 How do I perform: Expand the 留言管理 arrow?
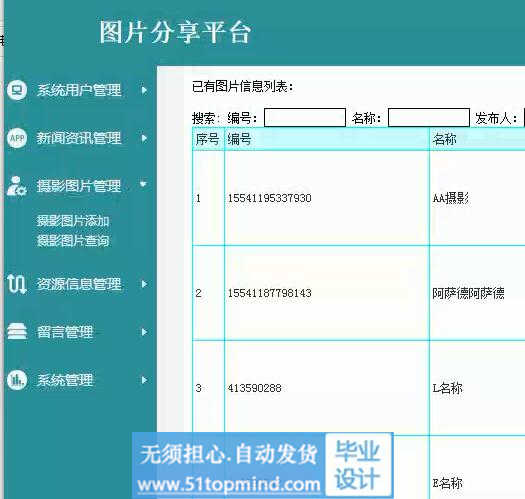[144, 332]
